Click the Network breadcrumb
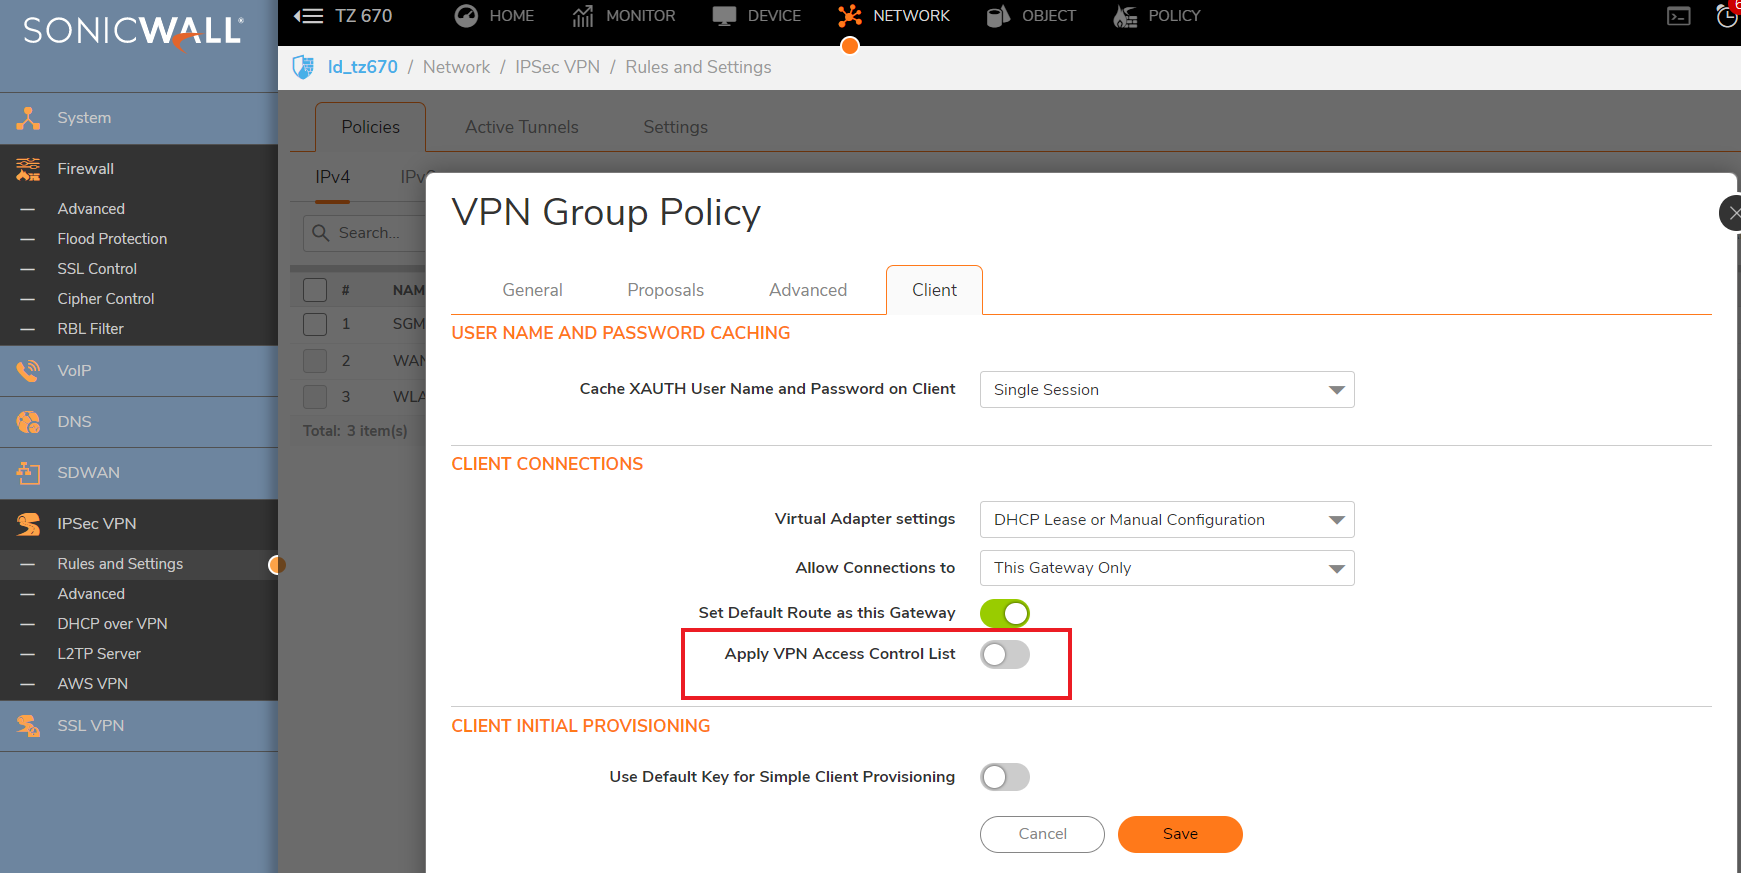1741x873 pixels. tap(456, 67)
